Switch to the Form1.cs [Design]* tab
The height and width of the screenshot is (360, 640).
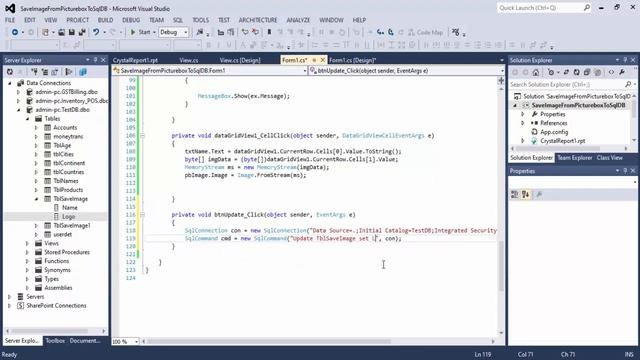click(x=353, y=60)
